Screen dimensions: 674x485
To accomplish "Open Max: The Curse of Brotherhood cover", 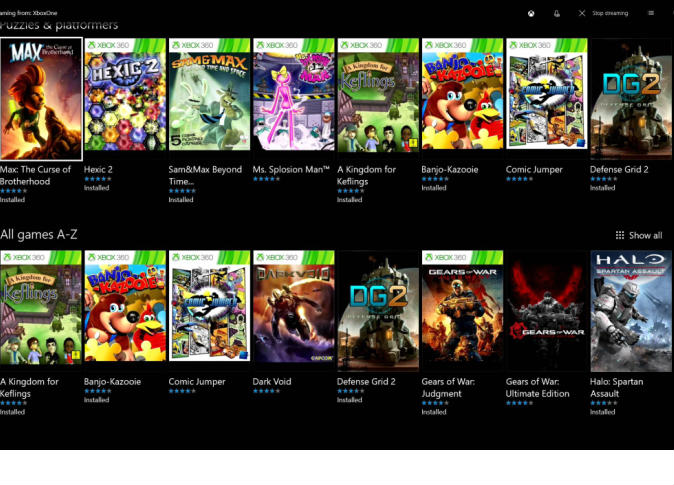I will [x=41, y=99].
